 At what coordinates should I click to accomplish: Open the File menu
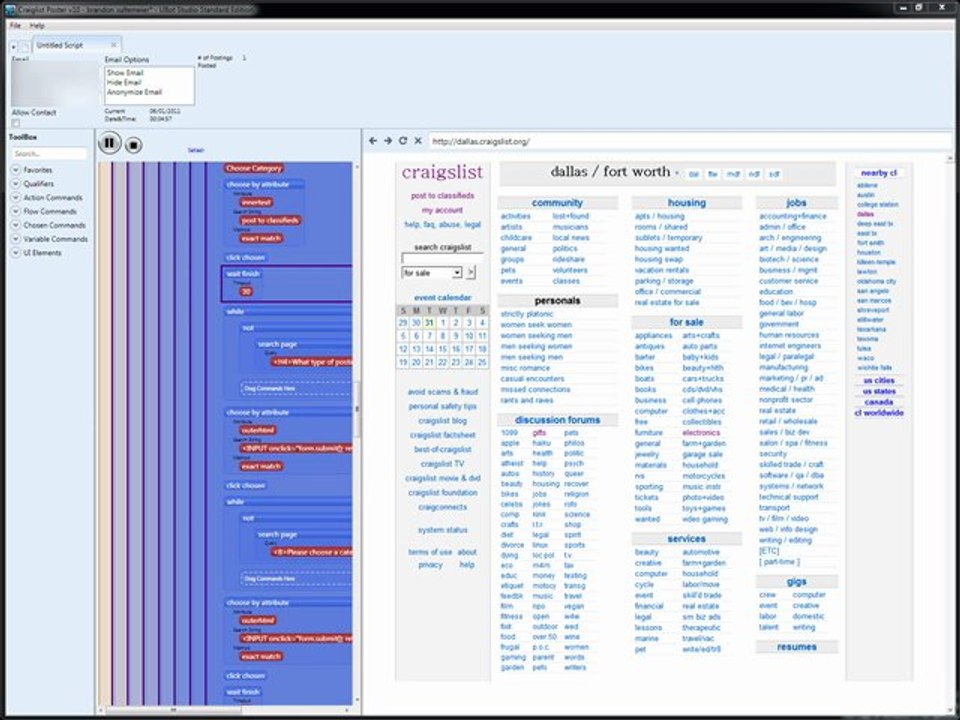pos(15,26)
